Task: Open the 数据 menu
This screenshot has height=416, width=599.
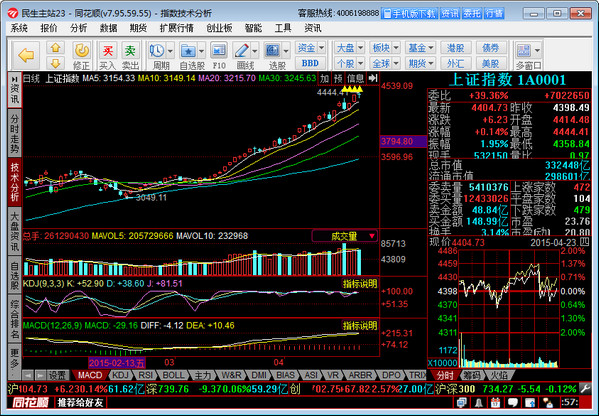Action: pos(108,28)
